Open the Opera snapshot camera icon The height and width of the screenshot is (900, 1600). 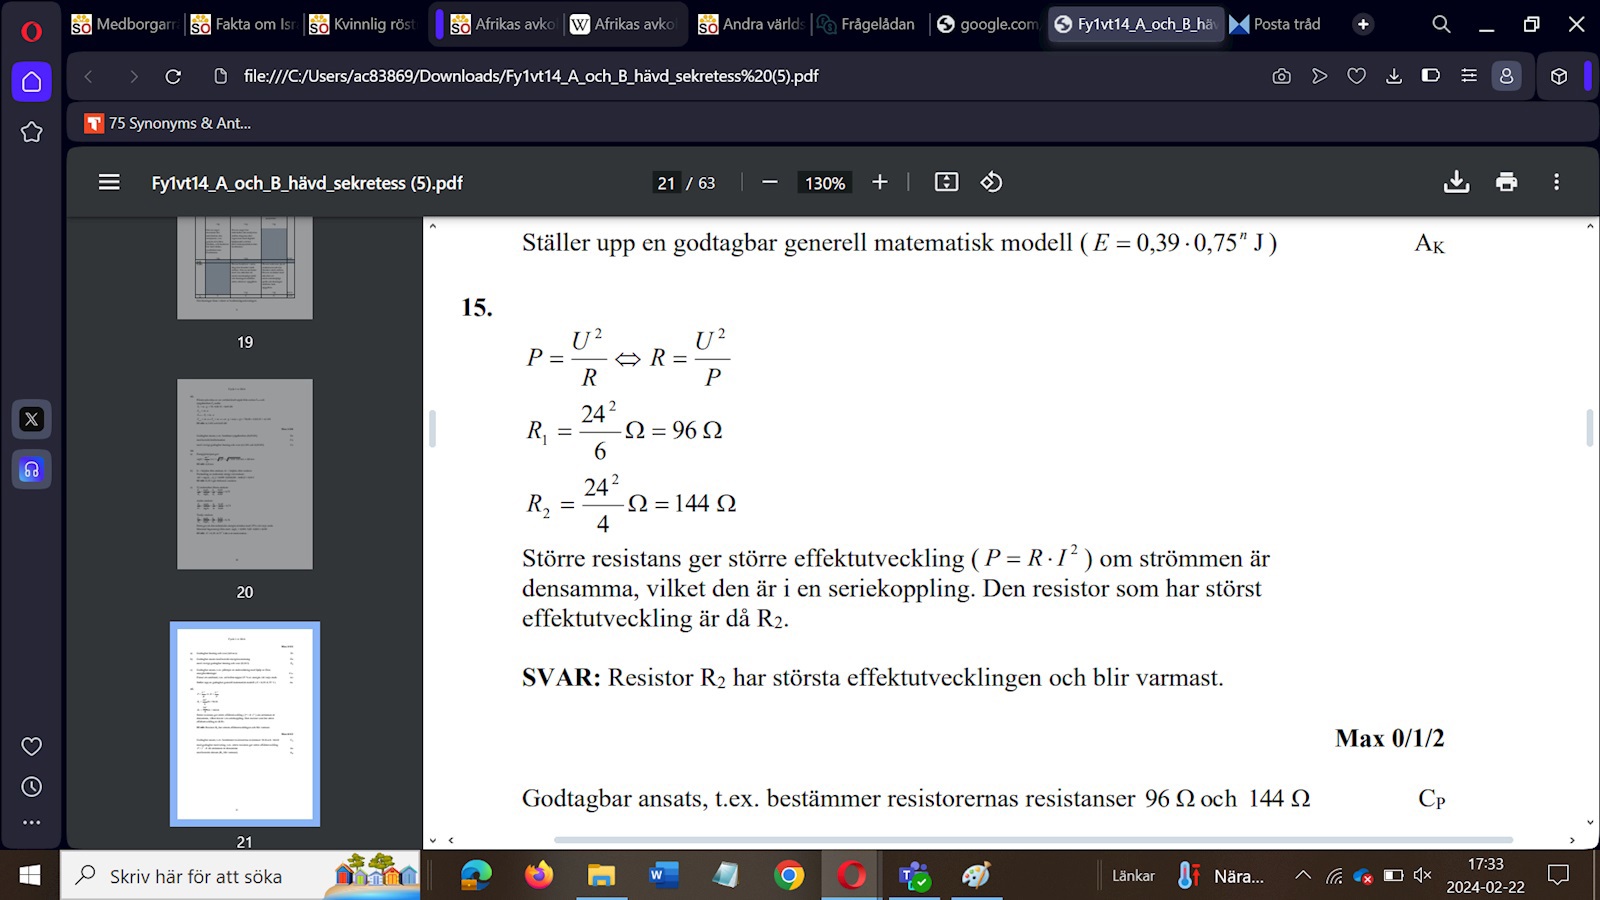pos(1281,76)
